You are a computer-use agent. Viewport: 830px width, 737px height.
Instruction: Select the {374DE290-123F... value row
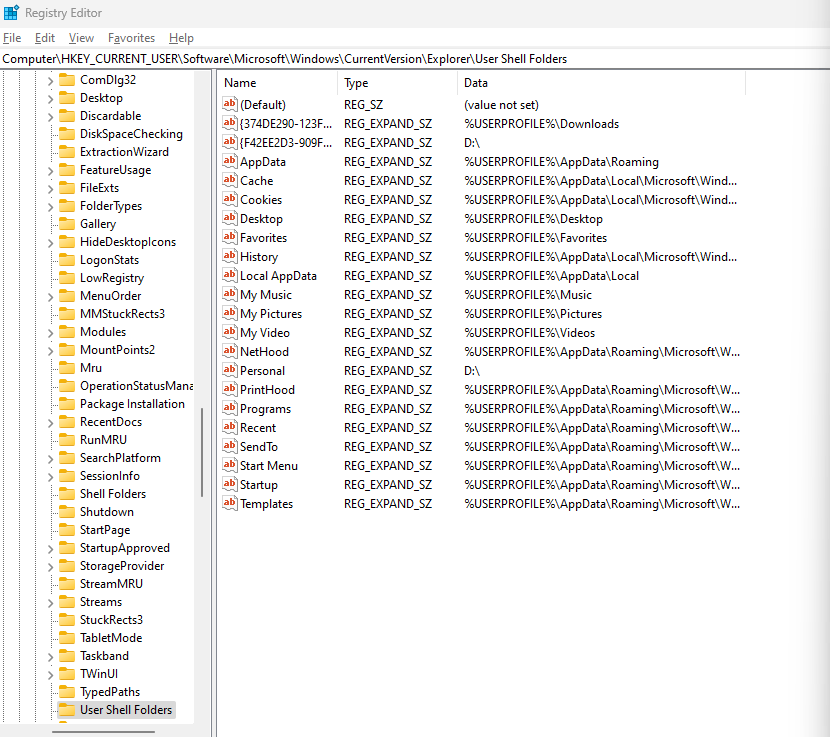point(481,124)
